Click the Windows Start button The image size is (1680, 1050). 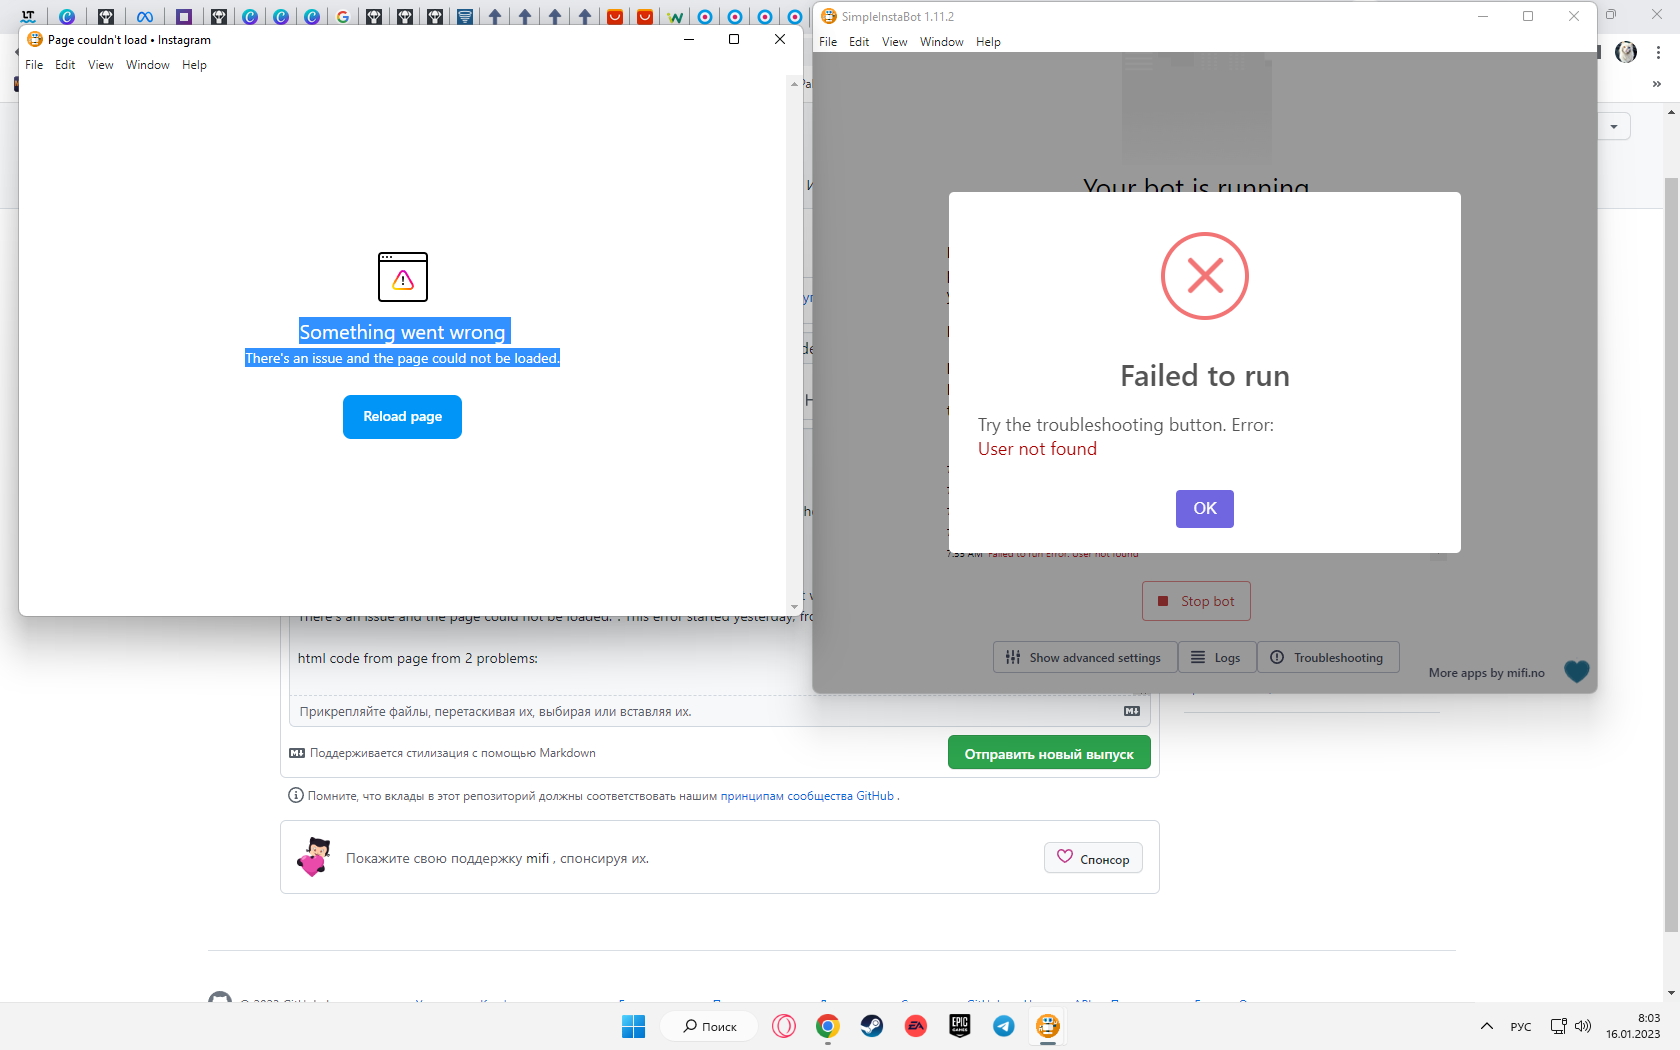634,1026
